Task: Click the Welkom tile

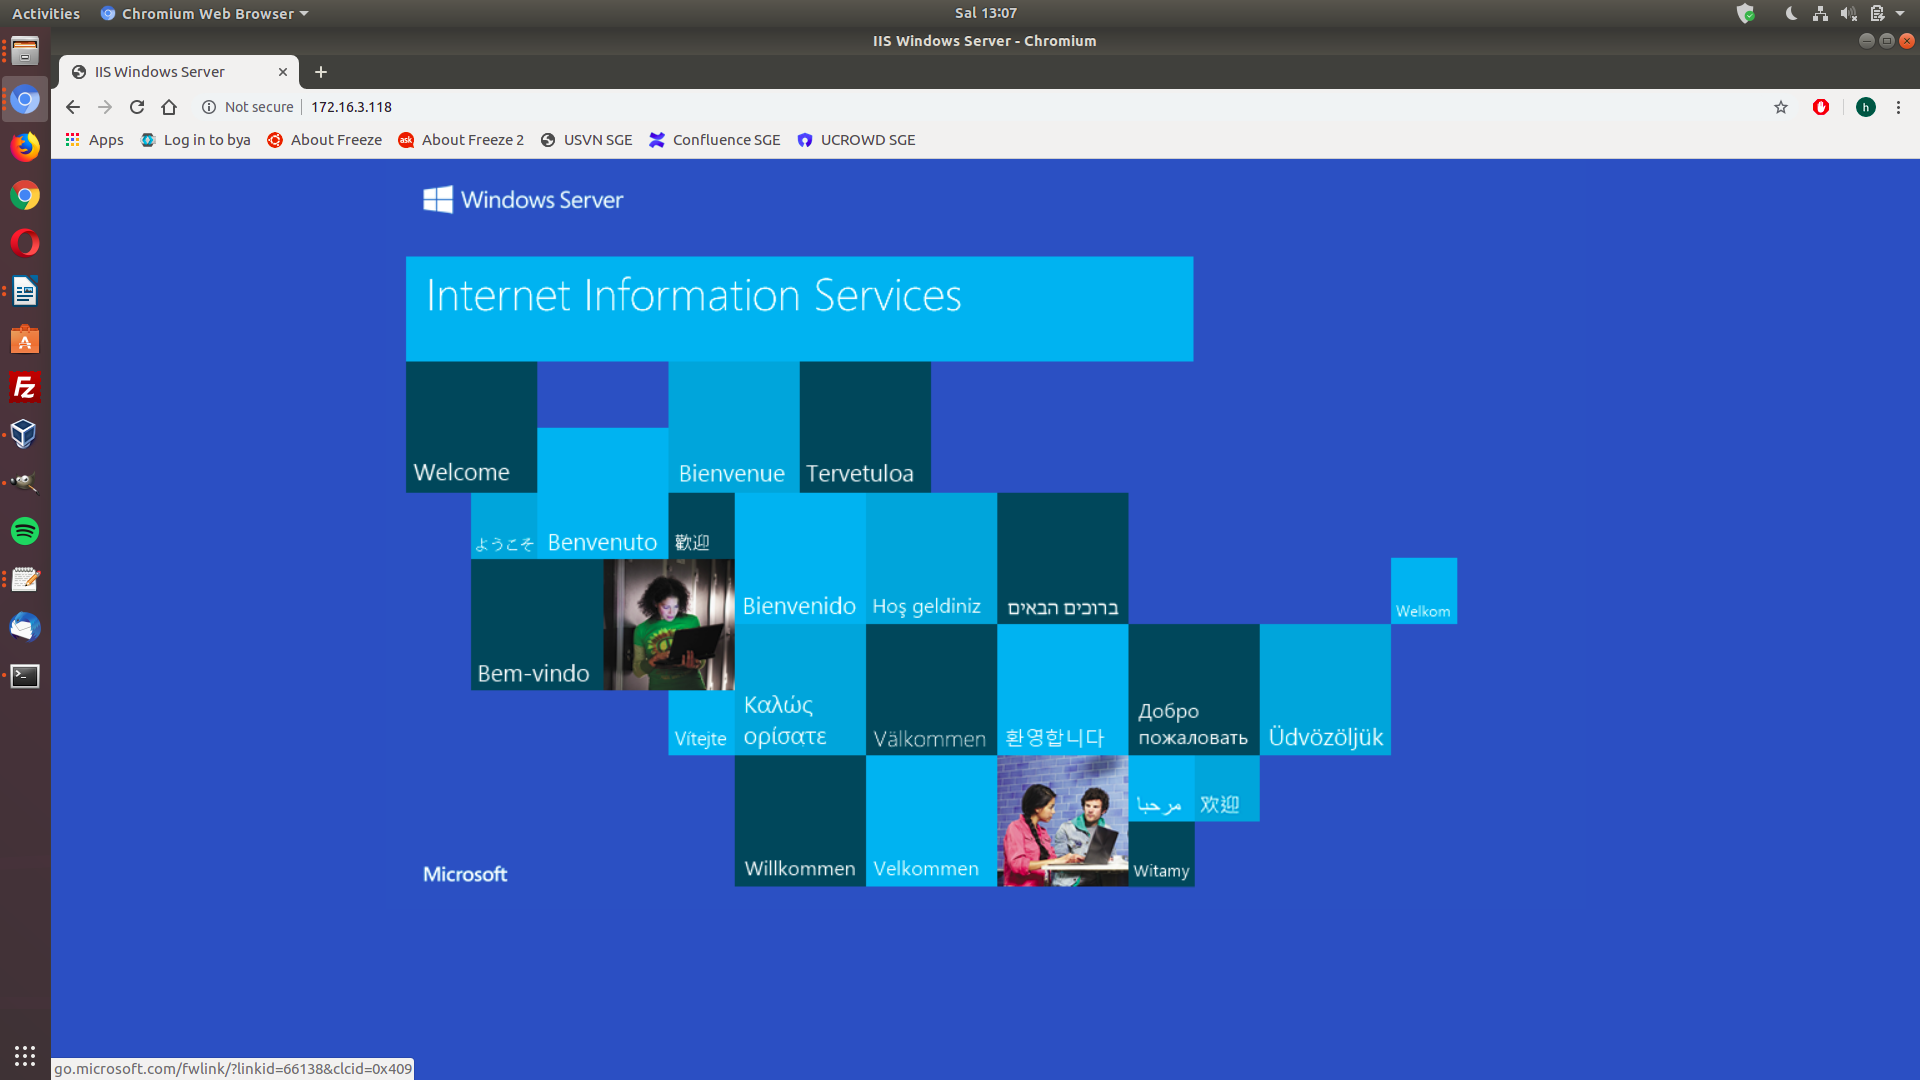Action: pyautogui.click(x=1424, y=591)
